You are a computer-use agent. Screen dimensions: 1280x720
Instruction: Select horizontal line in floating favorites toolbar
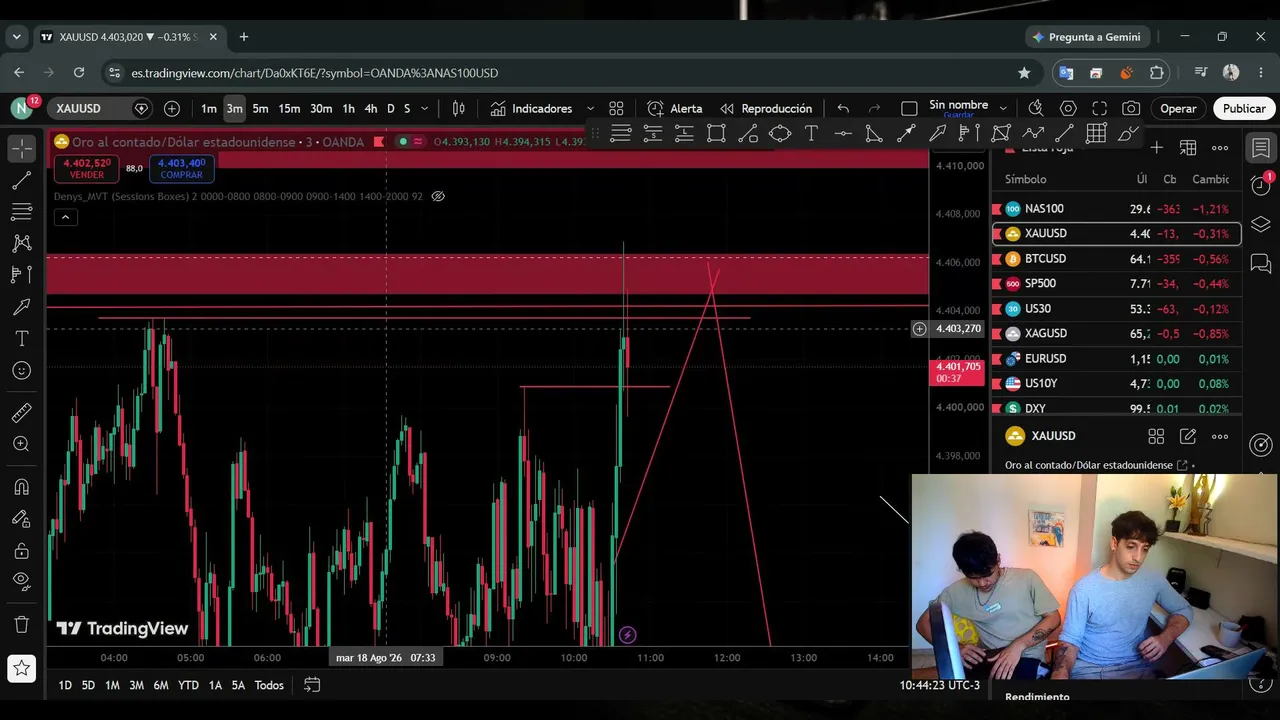pyautogui.click(x=843, y=133)
